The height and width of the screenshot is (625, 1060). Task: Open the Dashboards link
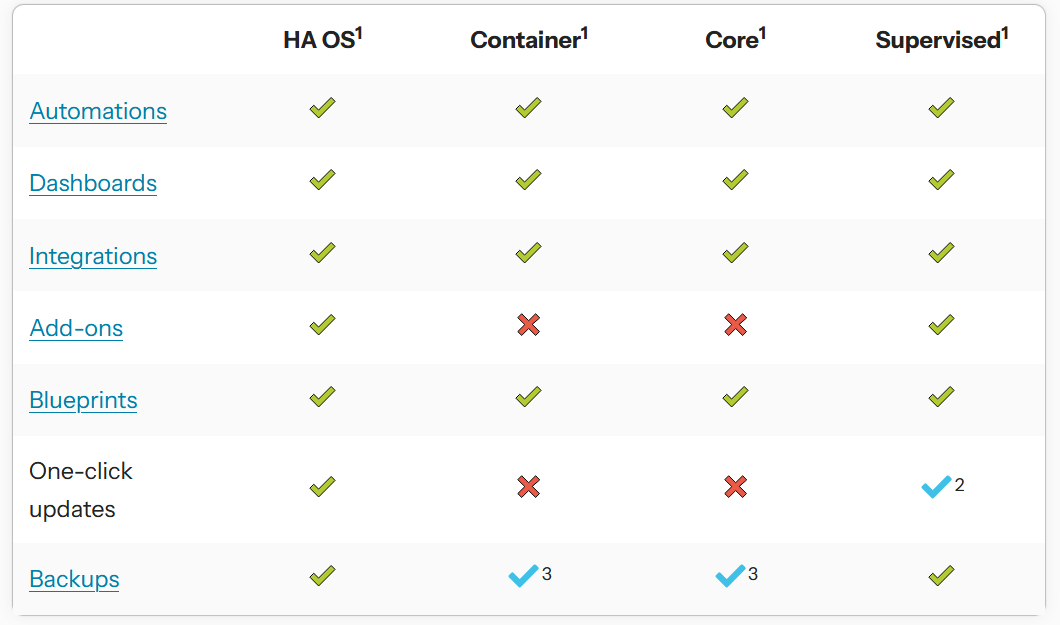(93, 183)
